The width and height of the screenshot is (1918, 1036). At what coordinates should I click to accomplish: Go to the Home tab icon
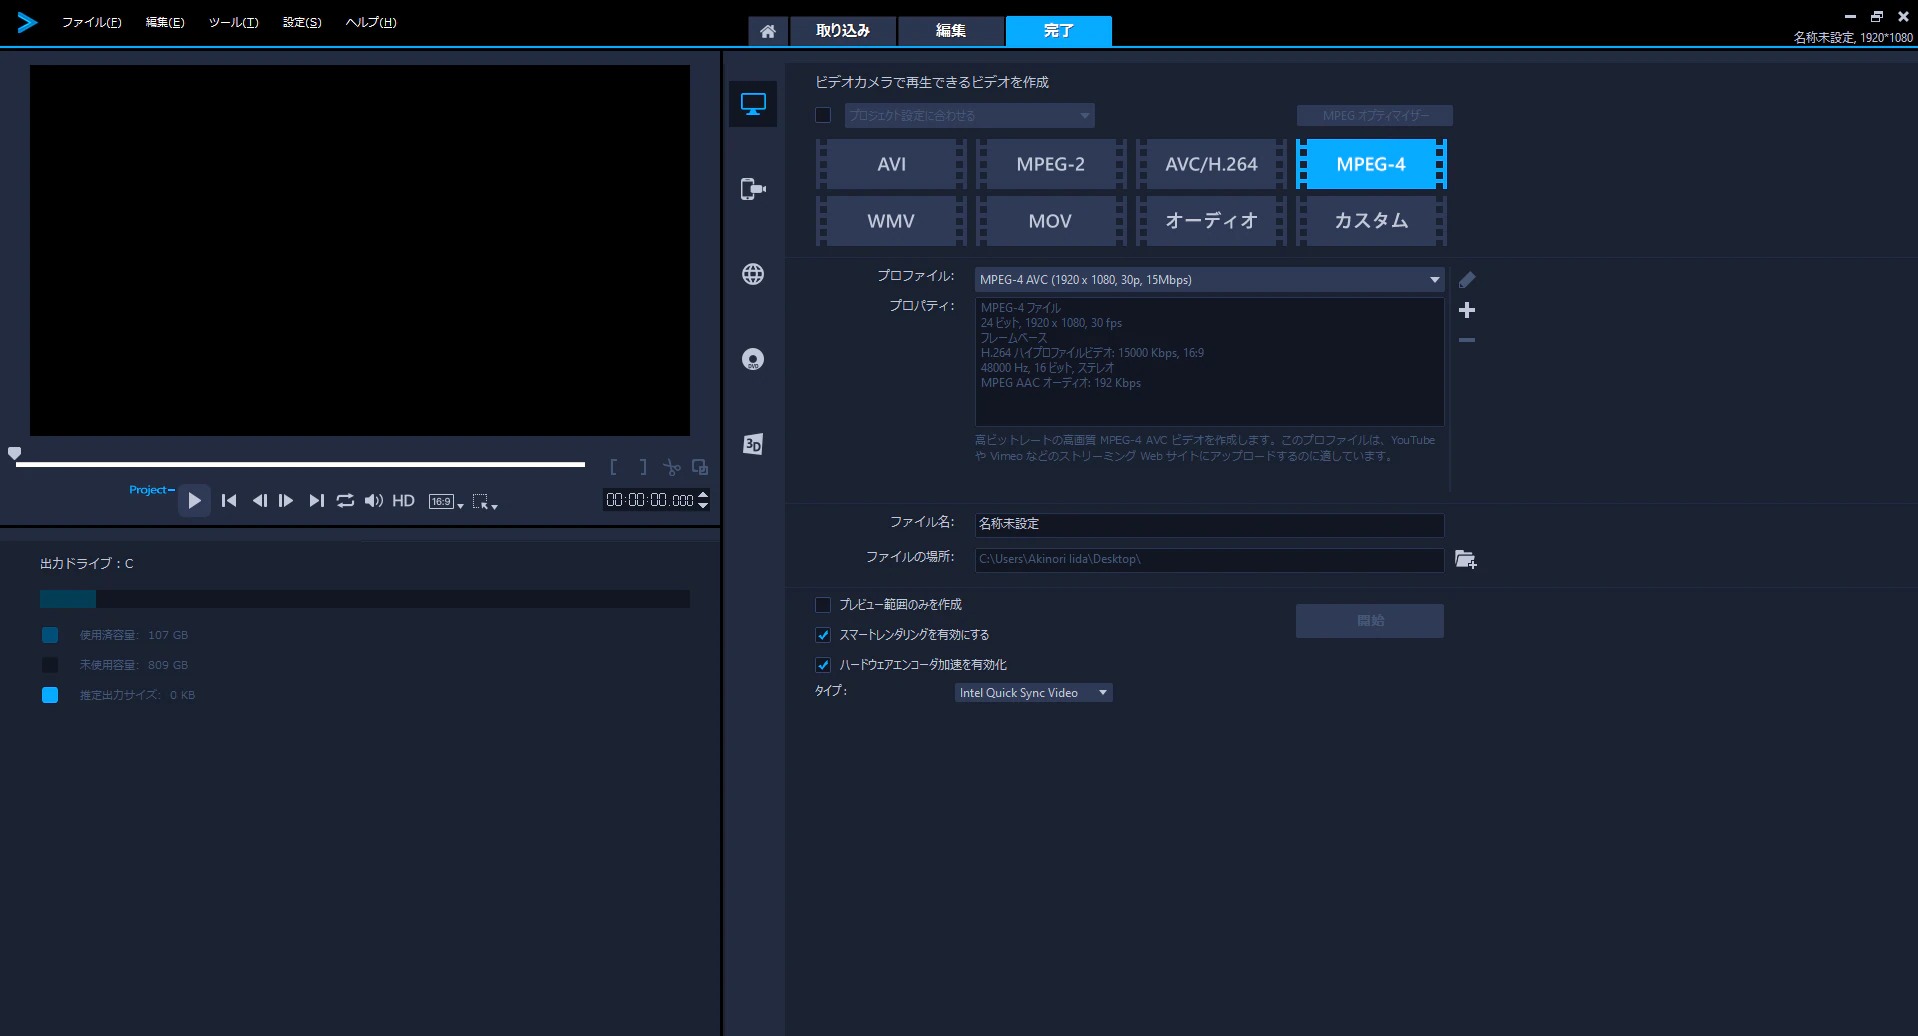pos(767,31)
